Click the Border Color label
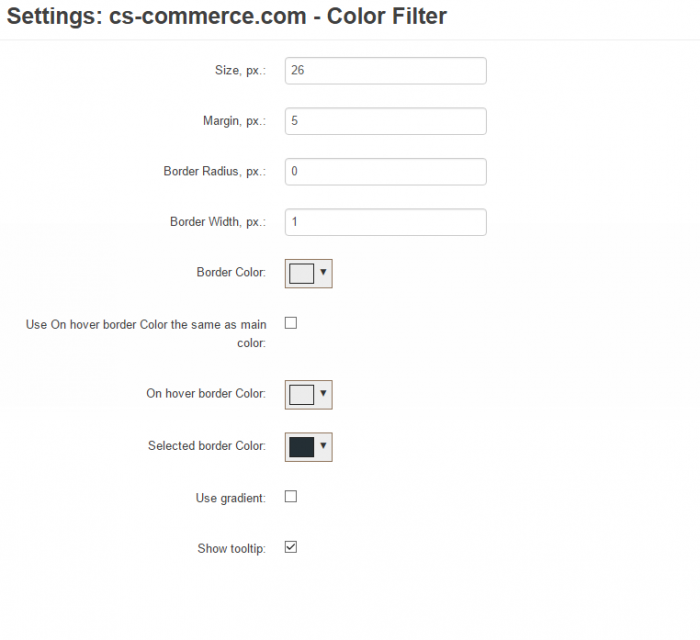This screenshot has height=640, width=700. pos(231,272)
